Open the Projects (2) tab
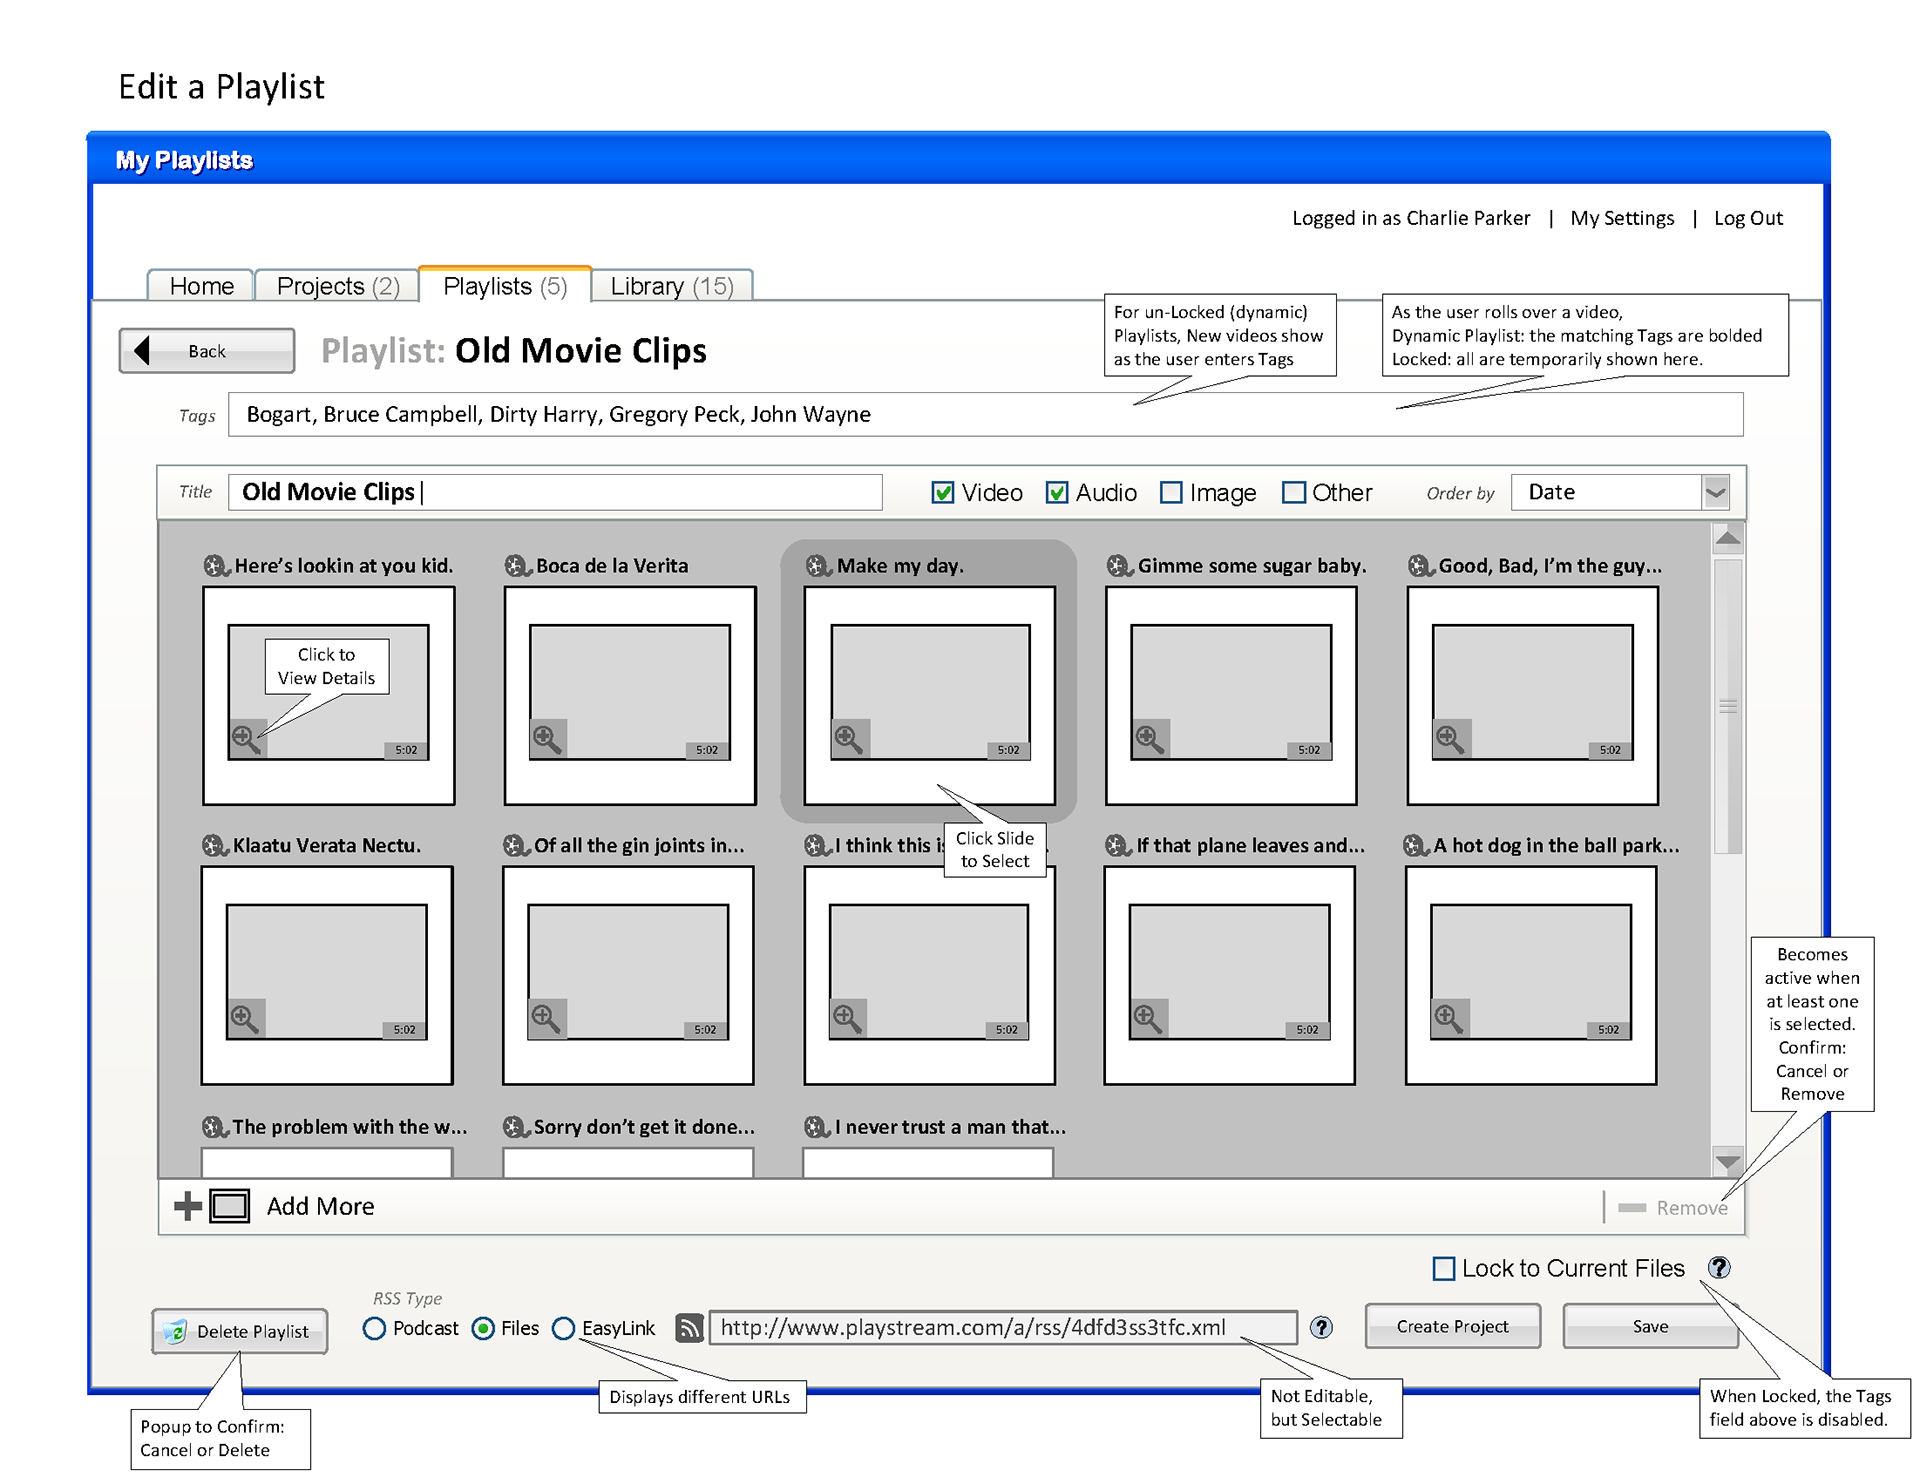 pos(337,287)
